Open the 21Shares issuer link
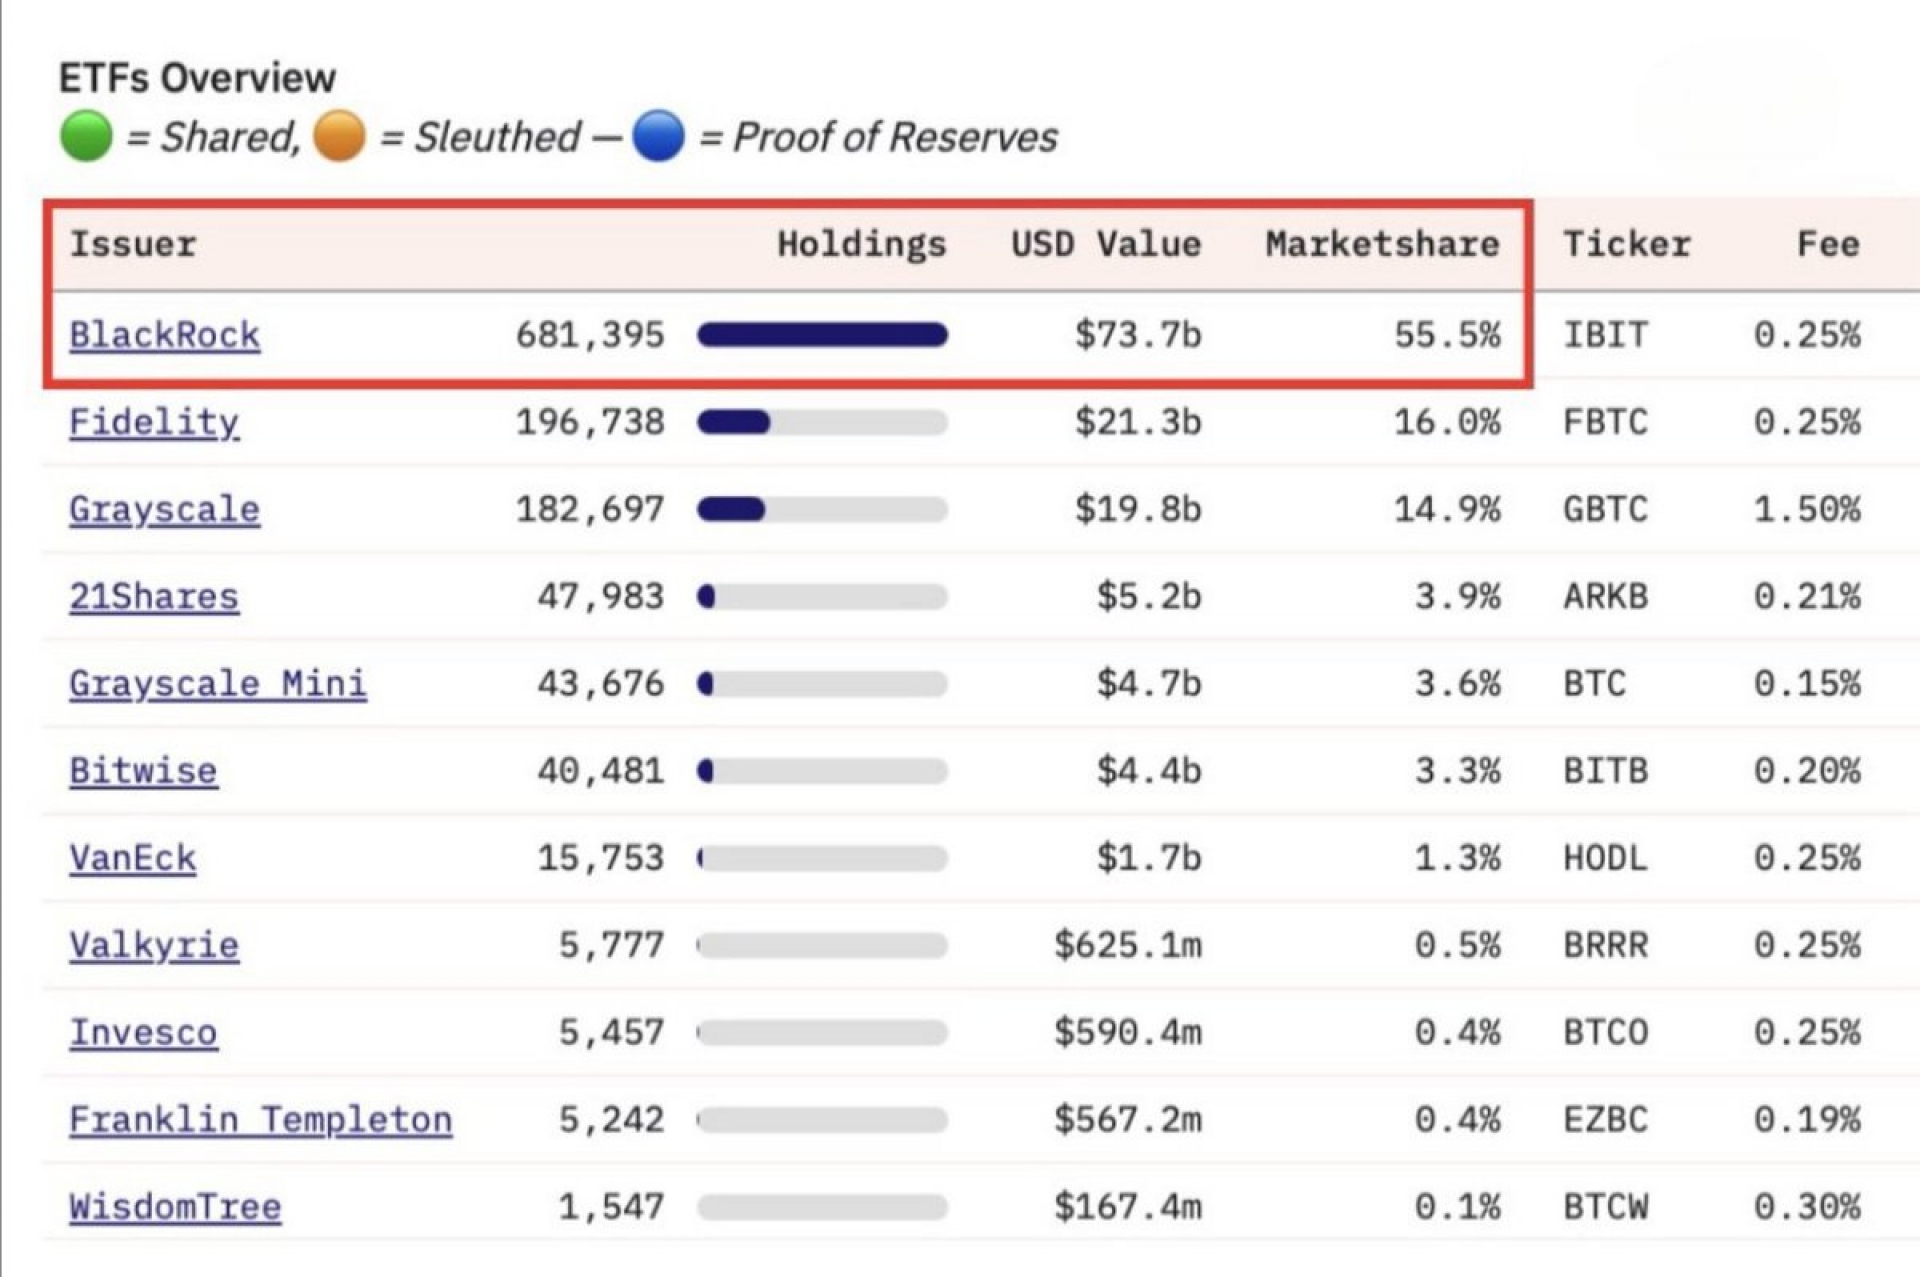 [x=154, y=597]
